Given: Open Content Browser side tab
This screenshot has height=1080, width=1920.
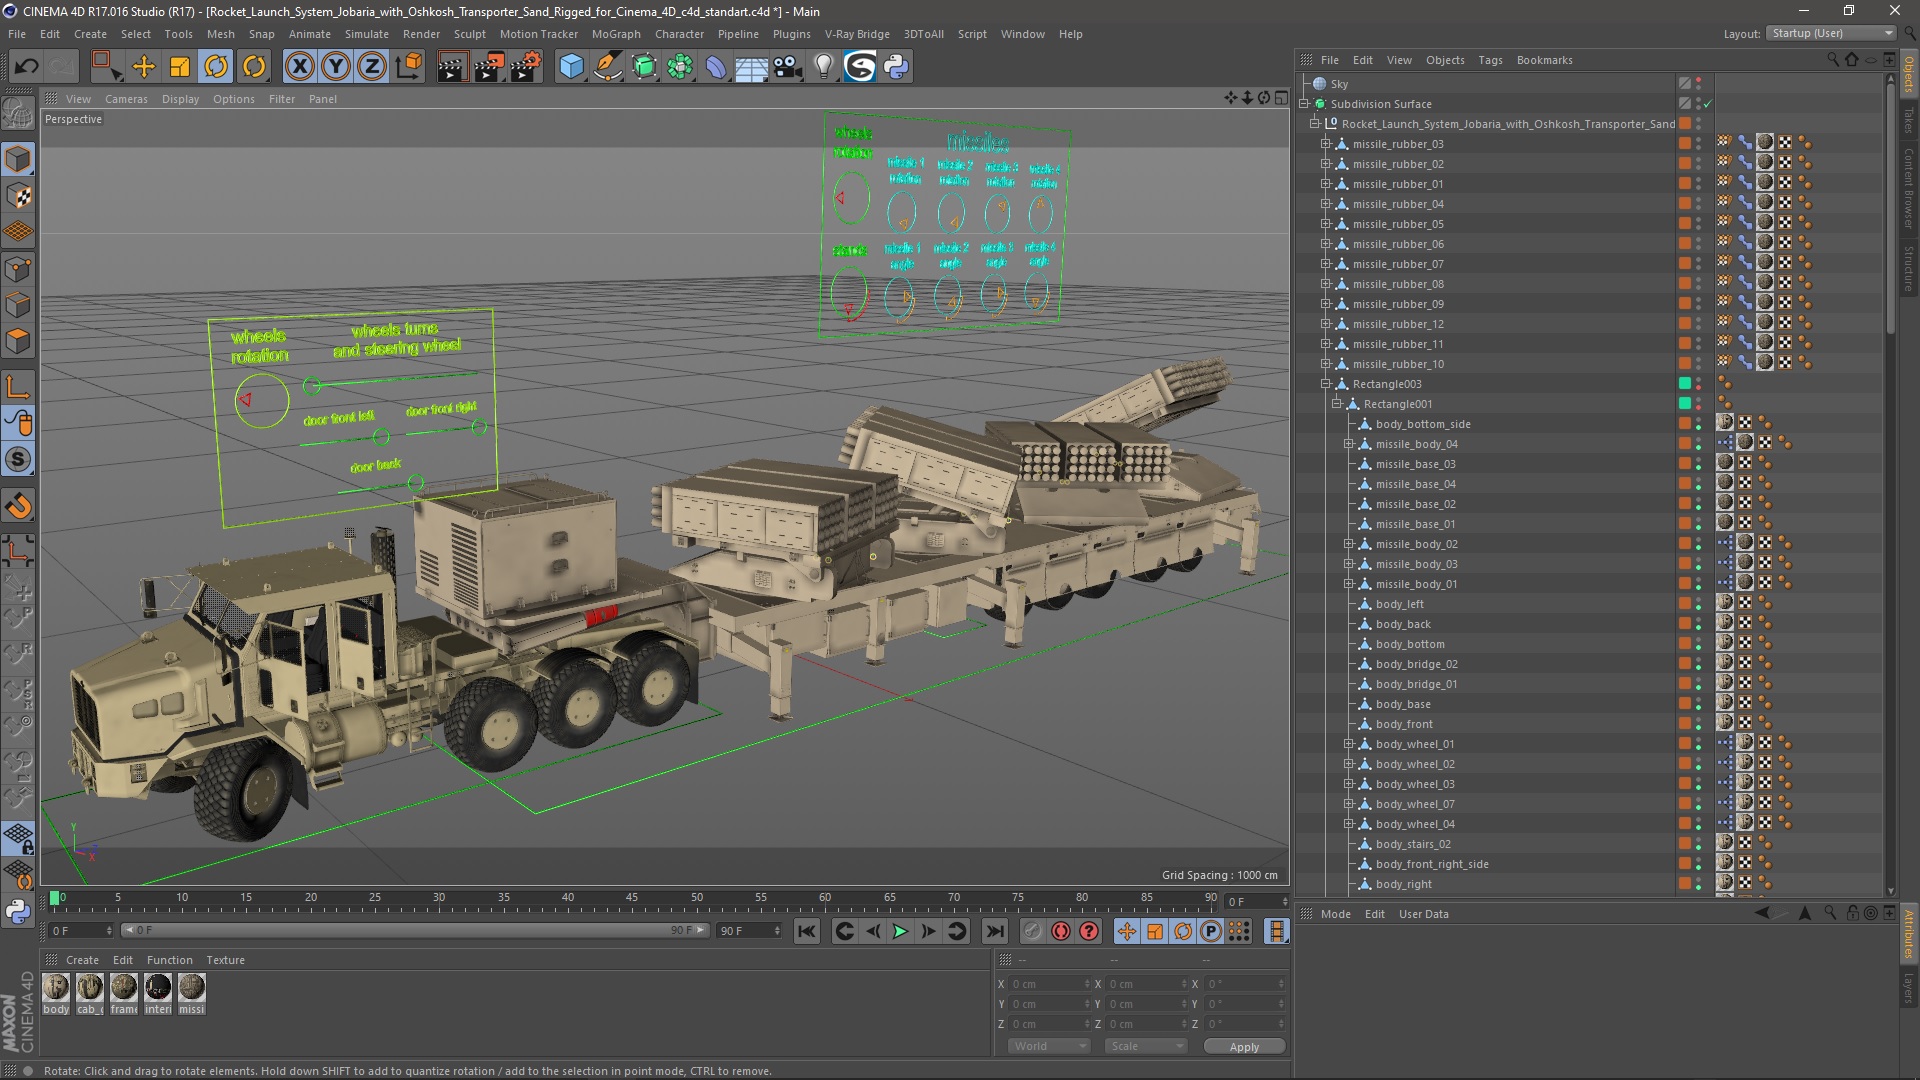Looking at the screenshot, I should coord(1909,188).
